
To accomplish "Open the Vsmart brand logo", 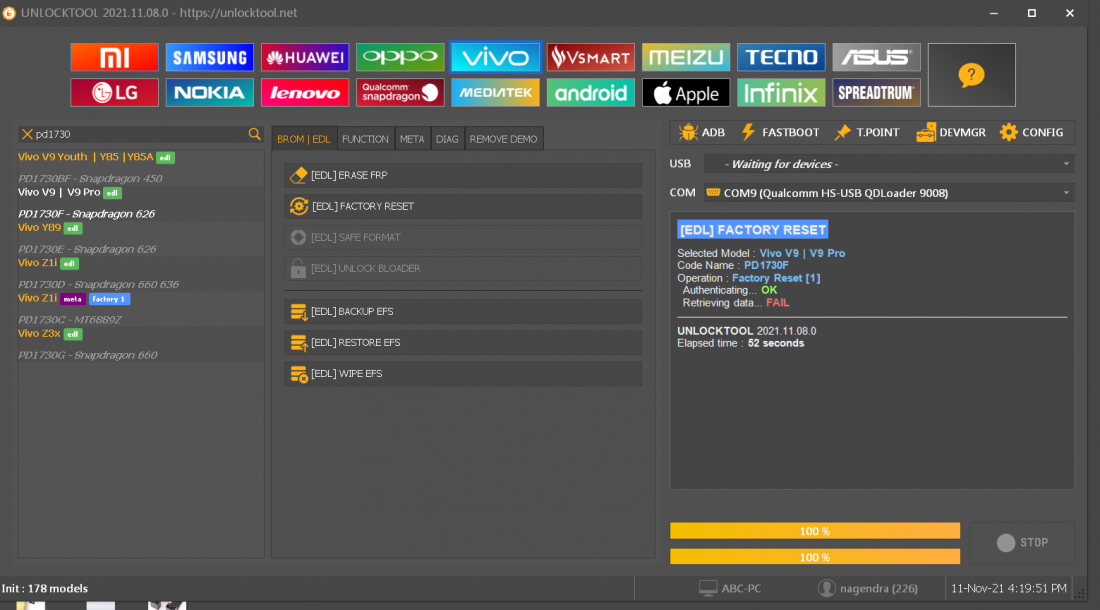I will [591, 57].
